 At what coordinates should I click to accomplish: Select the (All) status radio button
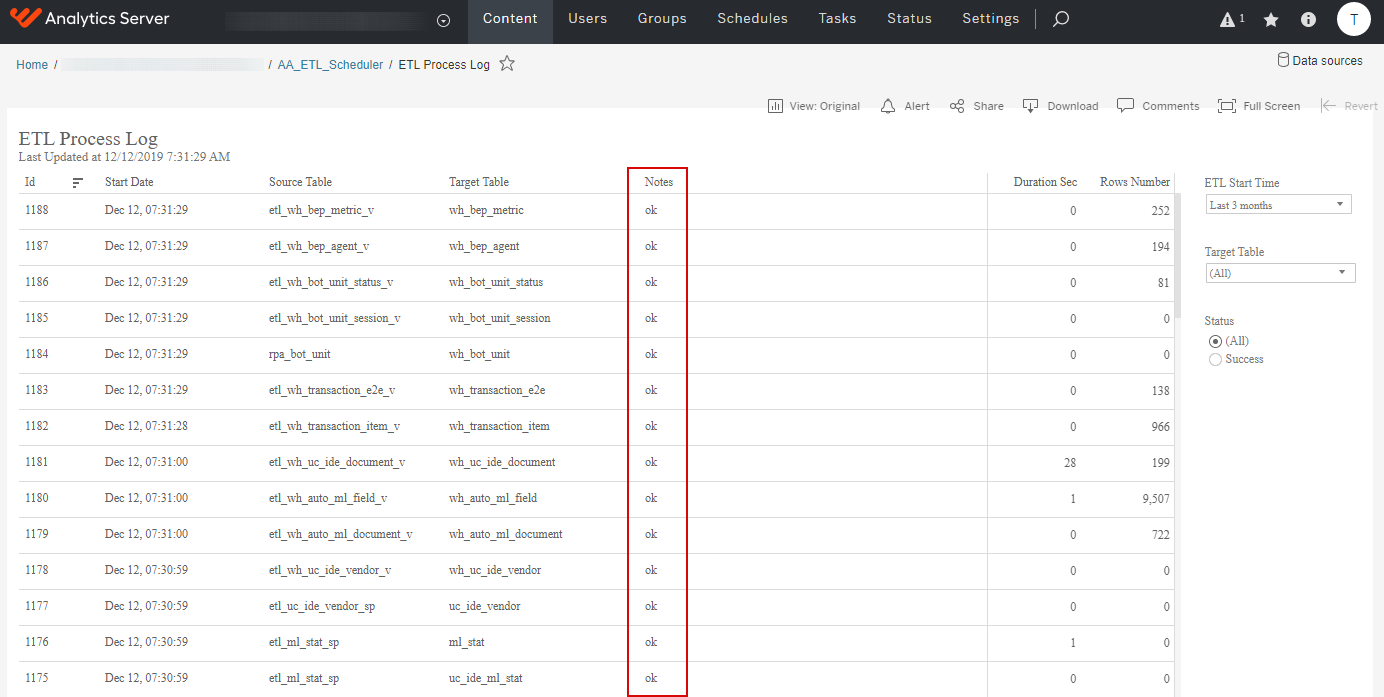[1215, 342]
